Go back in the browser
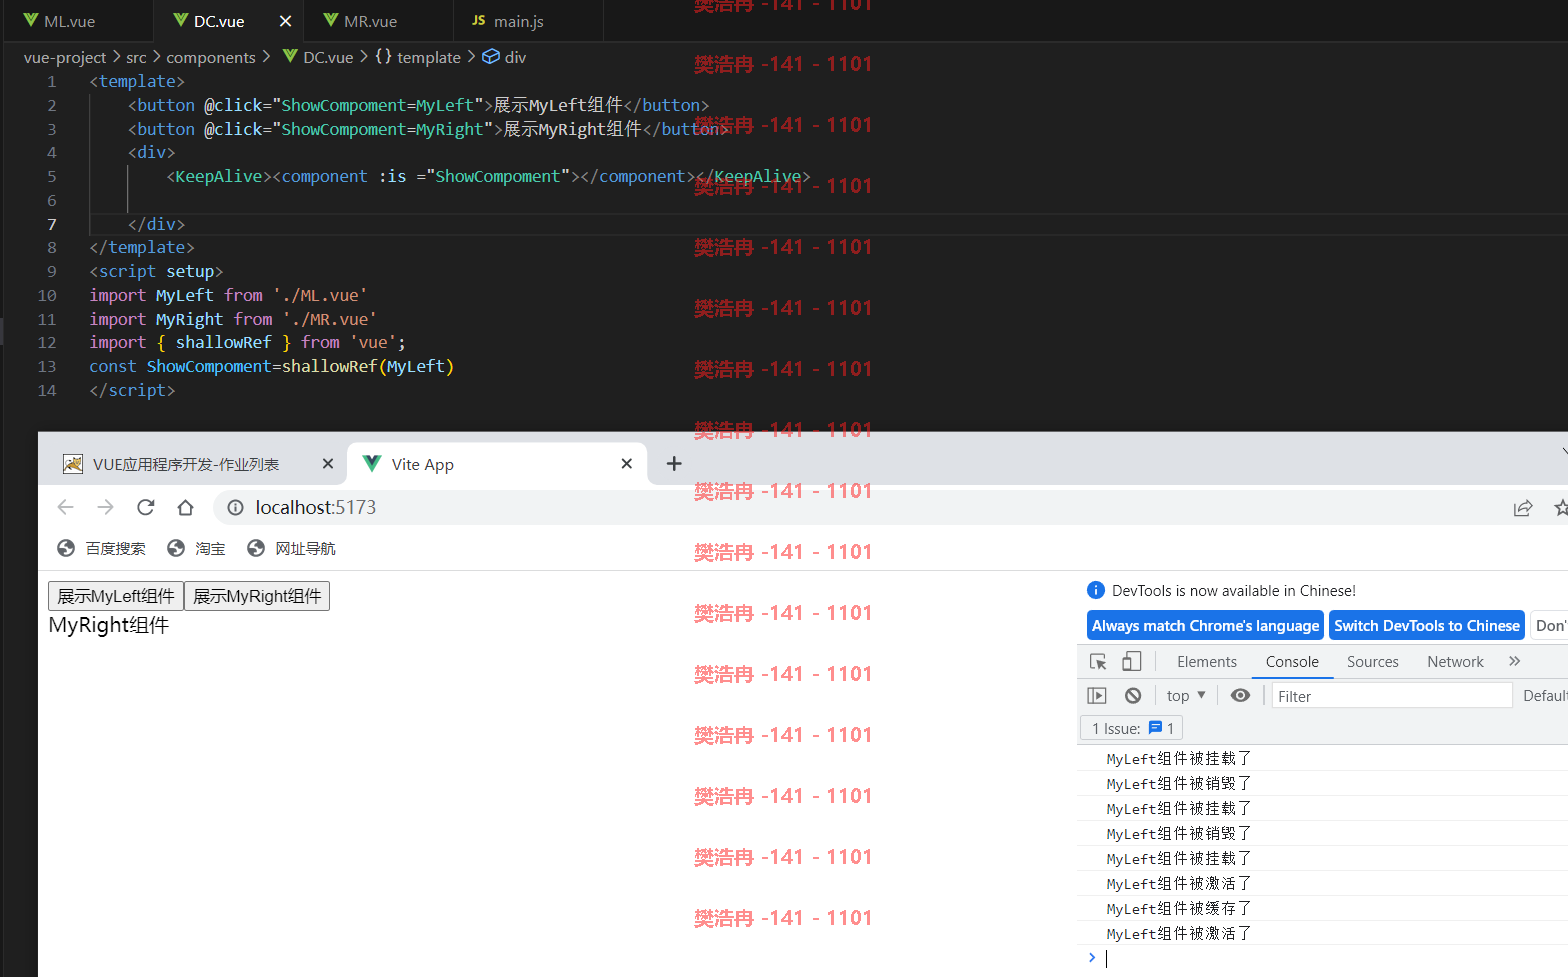Screen dimensions: 1568x977 pos(66,507)
